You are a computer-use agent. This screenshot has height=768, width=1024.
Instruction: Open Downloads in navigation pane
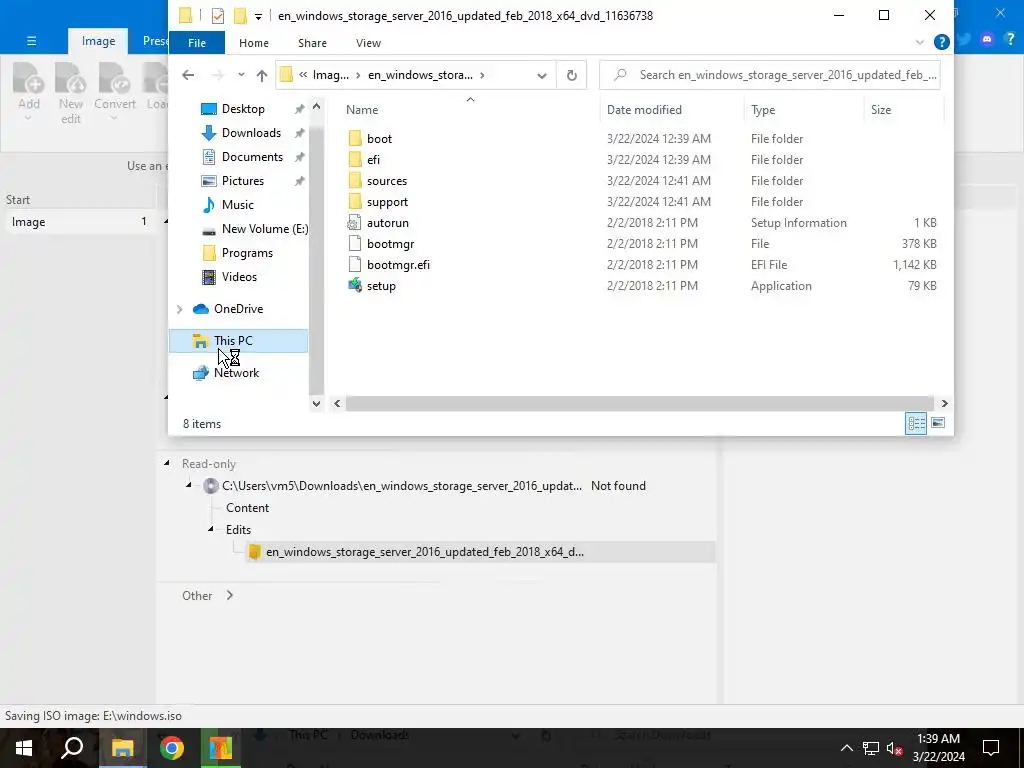(x=251, y=133)
